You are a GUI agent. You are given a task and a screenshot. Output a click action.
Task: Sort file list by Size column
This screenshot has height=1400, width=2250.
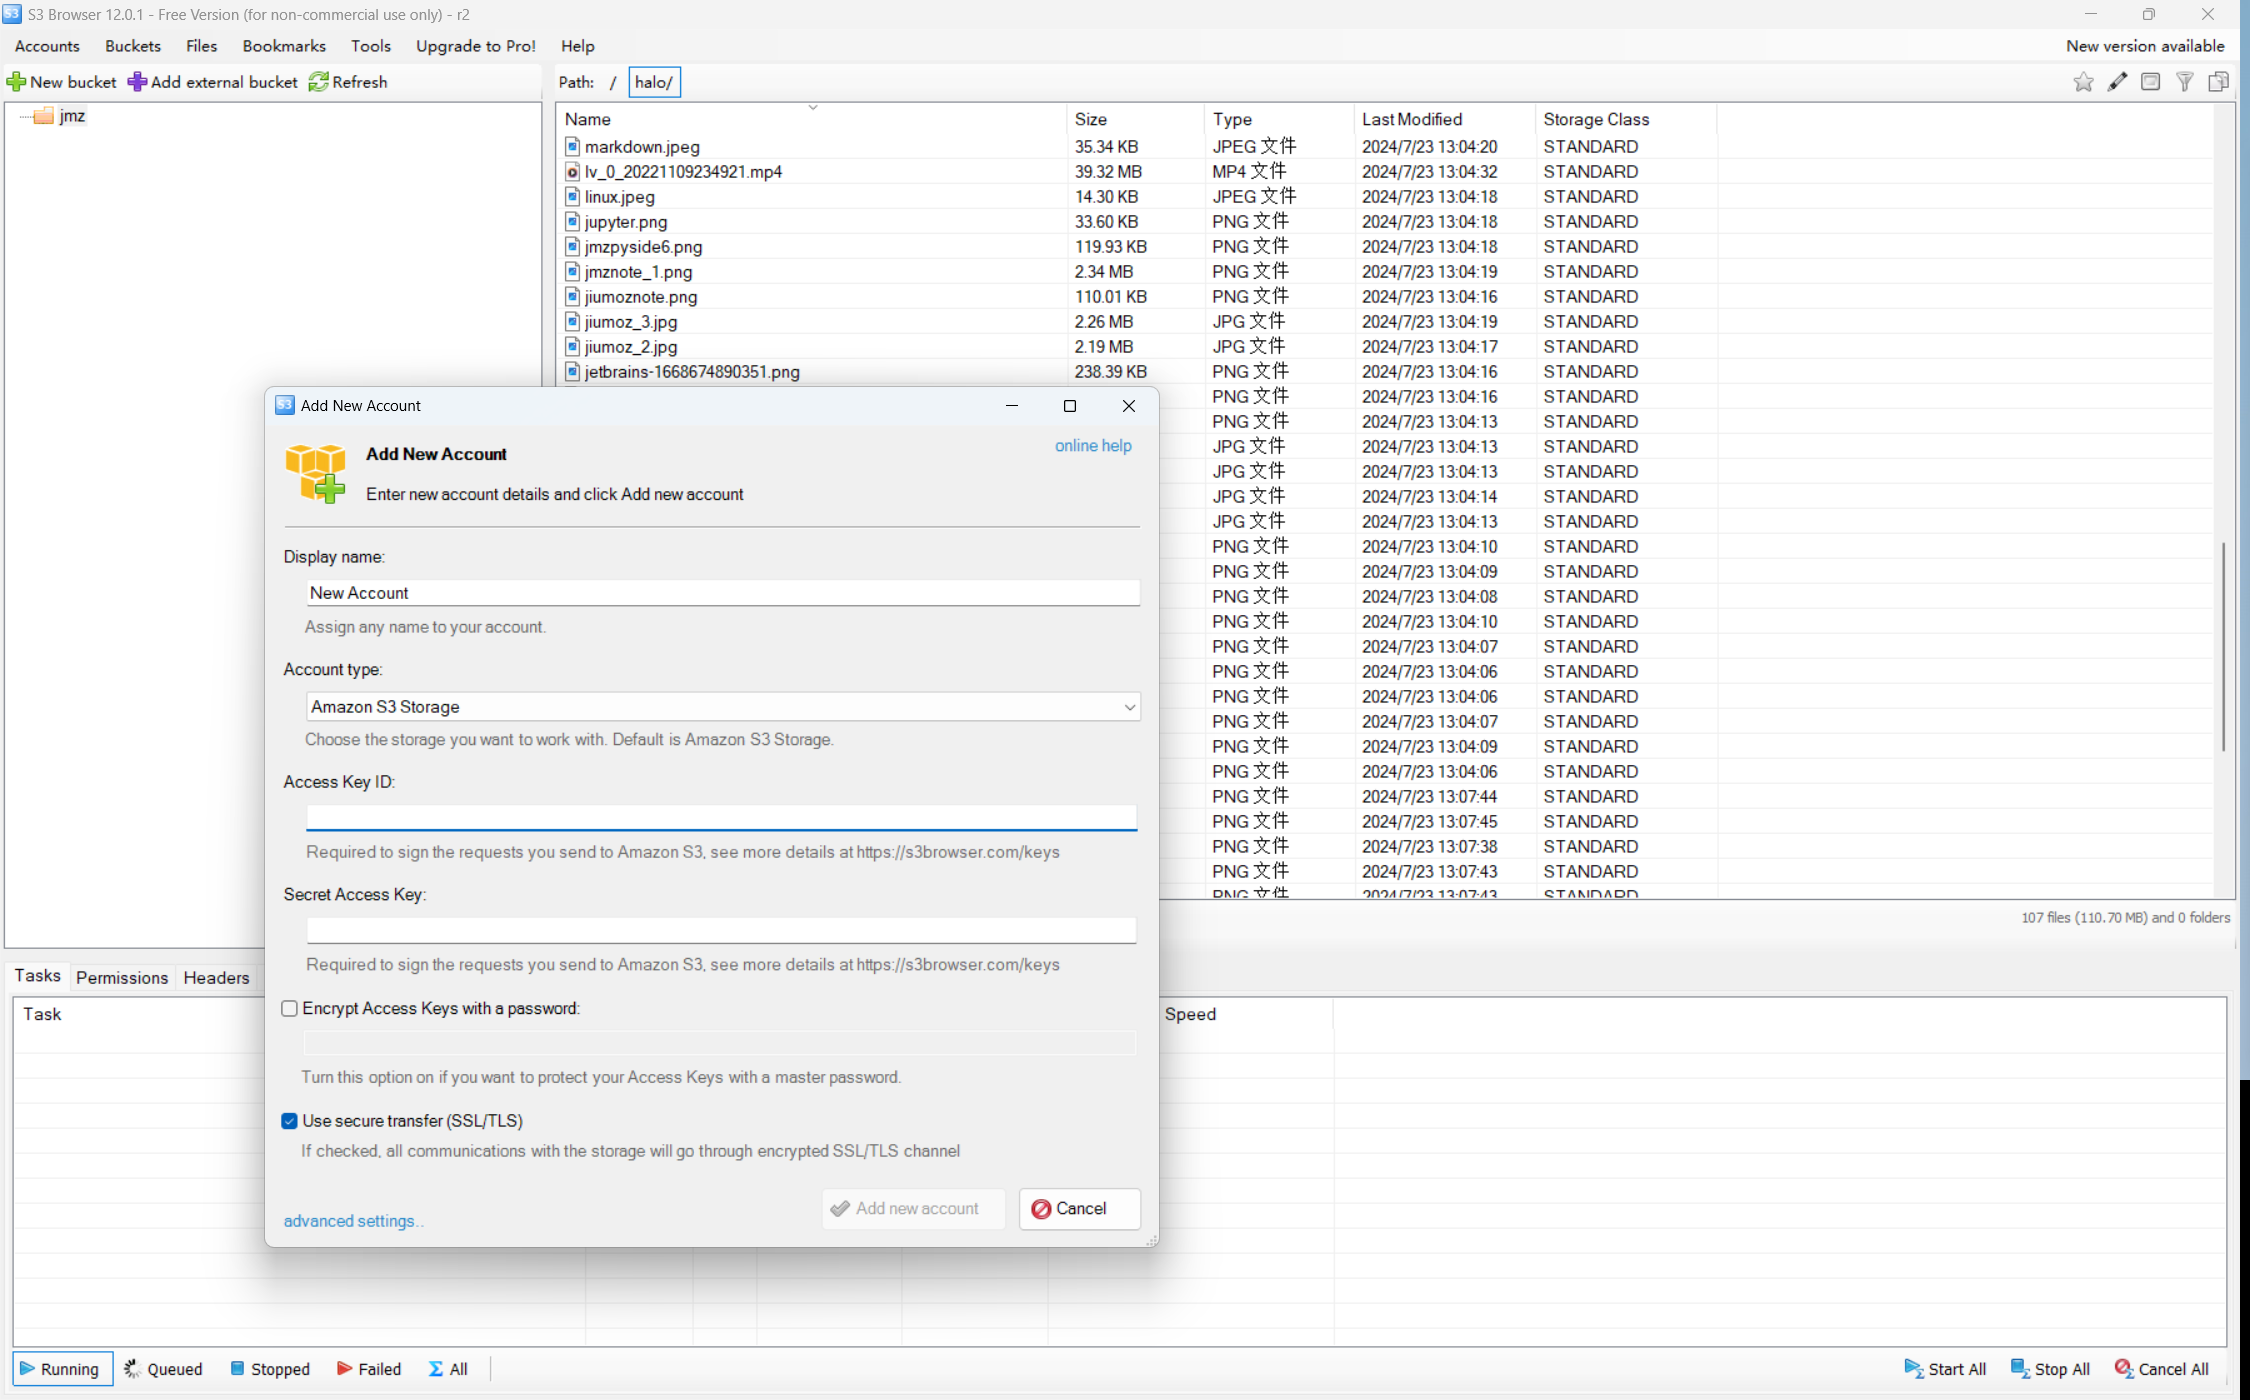pos(1135,119)
